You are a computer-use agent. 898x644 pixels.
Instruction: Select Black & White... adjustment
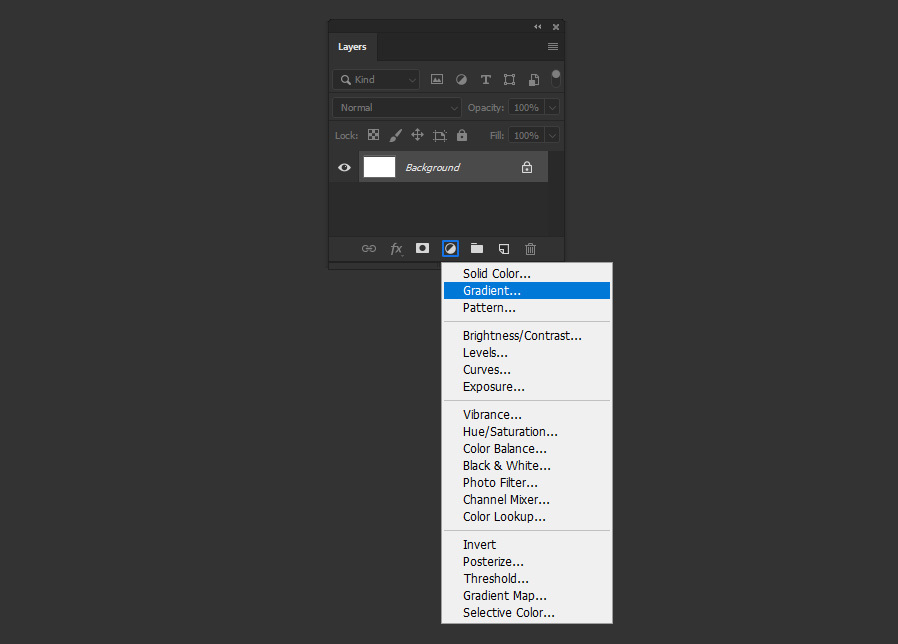click(x=527, y=466)
